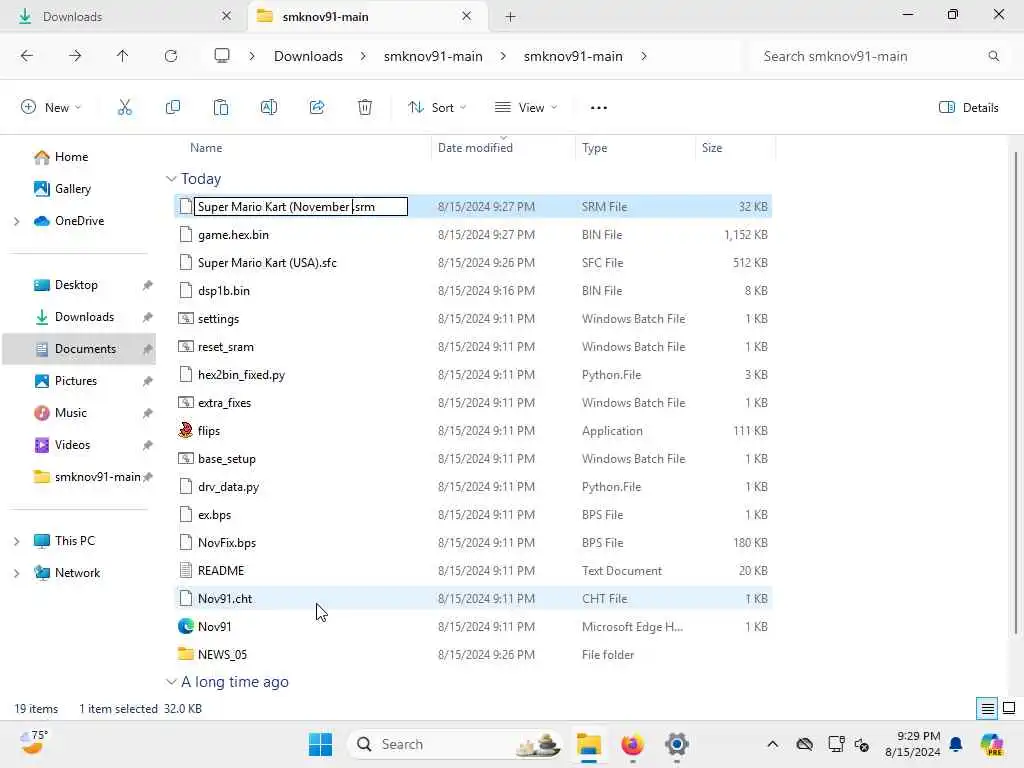Click the Rename icon in toolbar
Screen dimensions: 1024x768
click(x=268, y=108)
